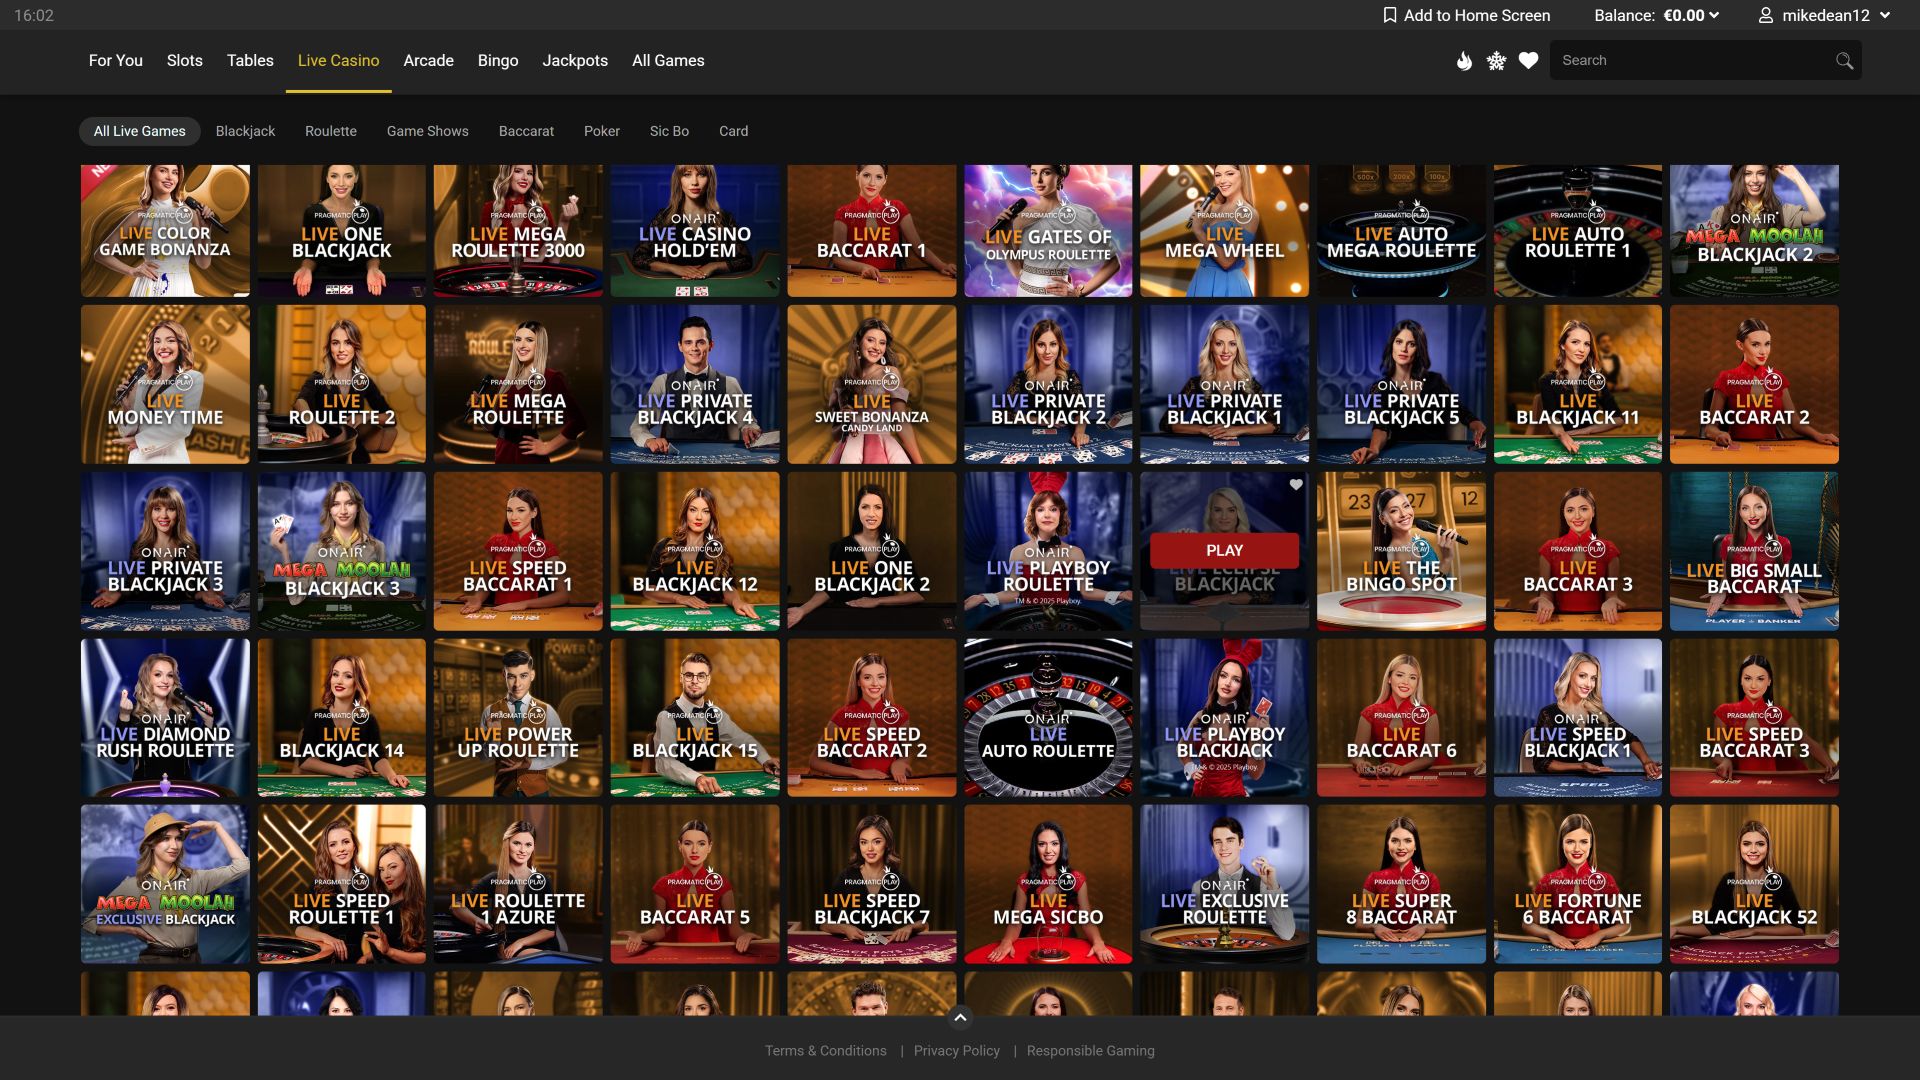Screen dimensions: 1920x1080
Task: Open the mikedean12 account dropdown
Action: (1826, 15)
